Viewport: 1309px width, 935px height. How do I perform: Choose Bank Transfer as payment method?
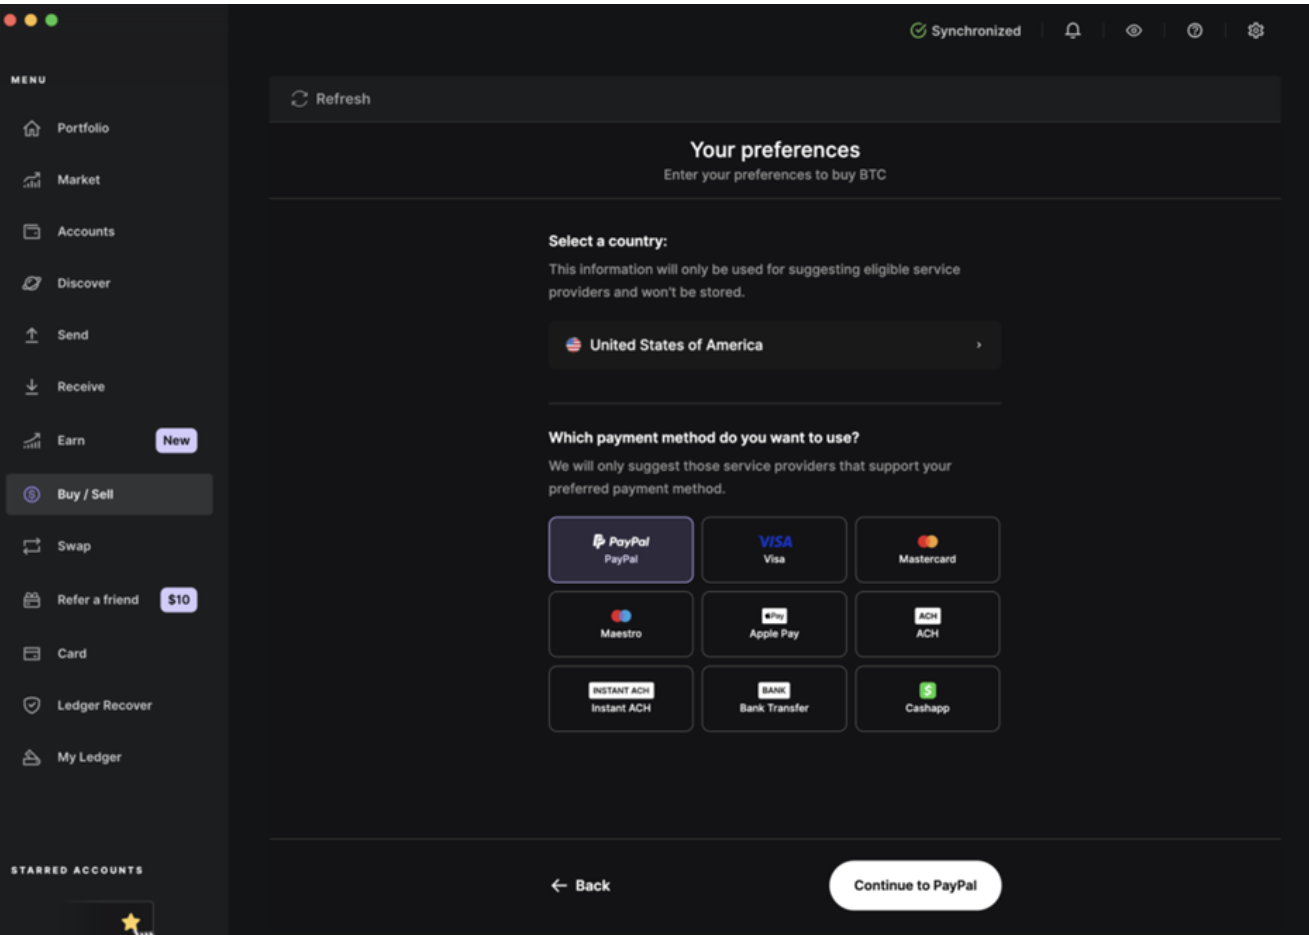(x=774, y=699)
